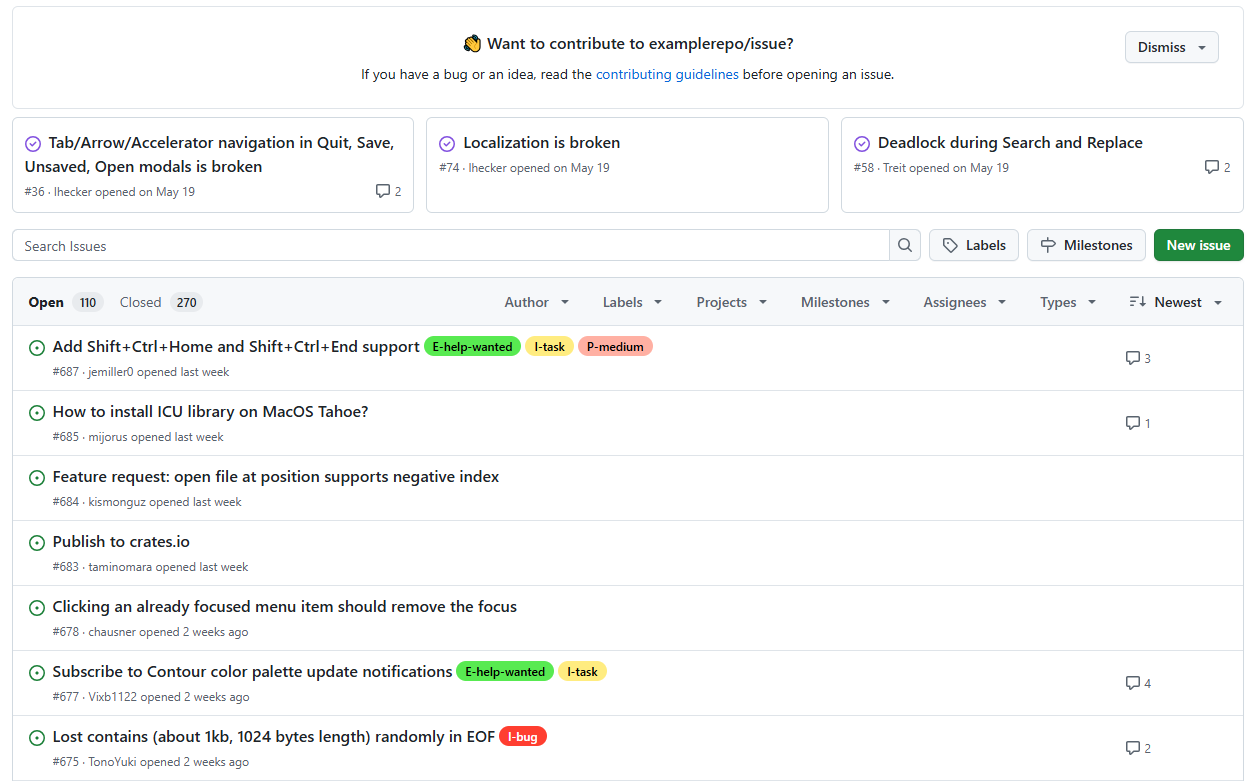Select the E-help-wanted label on issue #687
This screenshot has width=1250, height=781.
pyautogui.click(x=472, y=346)
